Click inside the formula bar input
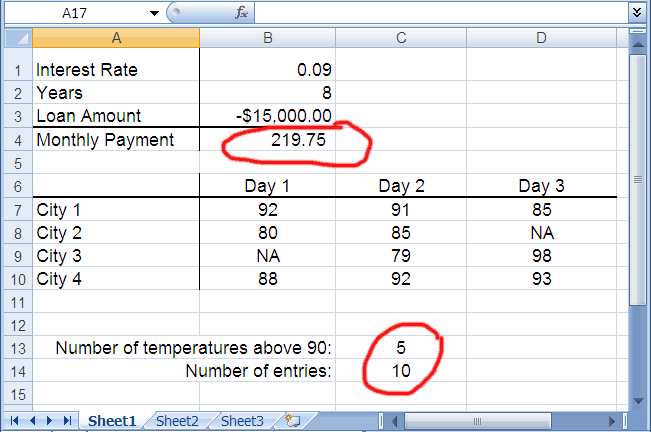Screen dimensions: 651x432 440,12
